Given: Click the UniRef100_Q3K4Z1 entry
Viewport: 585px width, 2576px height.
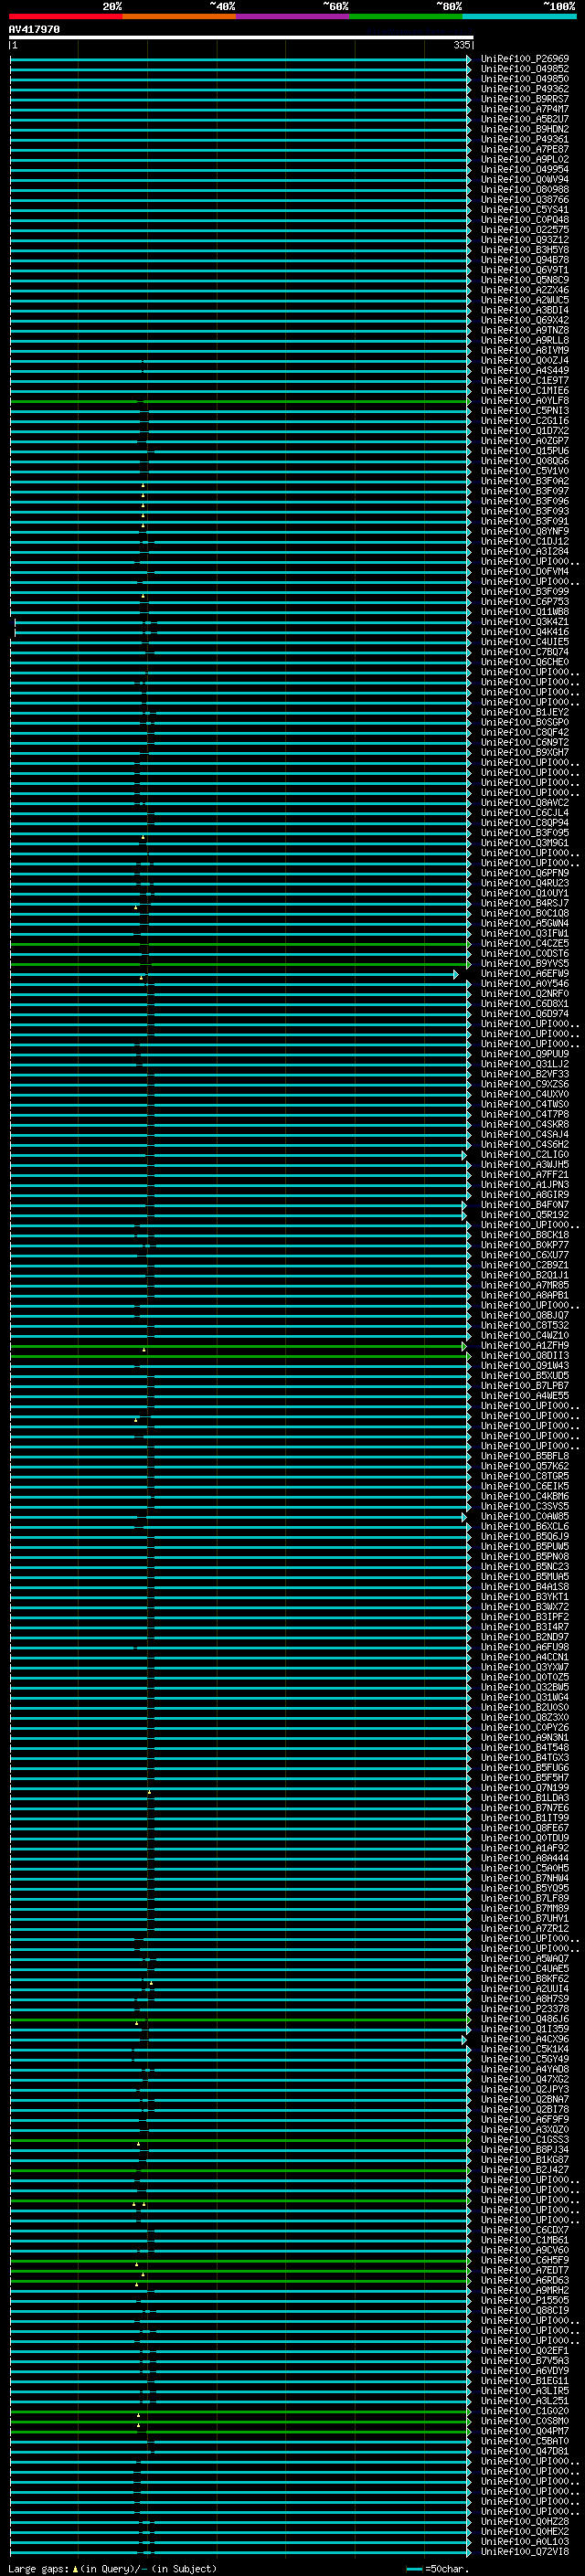Looking at the screenshot, I should (x=525, y=622).
